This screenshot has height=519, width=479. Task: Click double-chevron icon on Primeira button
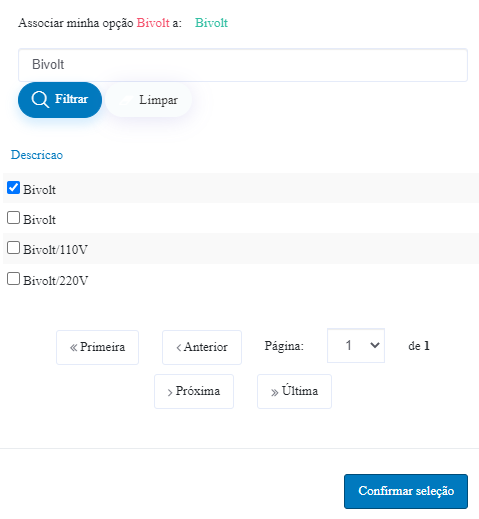(73, 348)
